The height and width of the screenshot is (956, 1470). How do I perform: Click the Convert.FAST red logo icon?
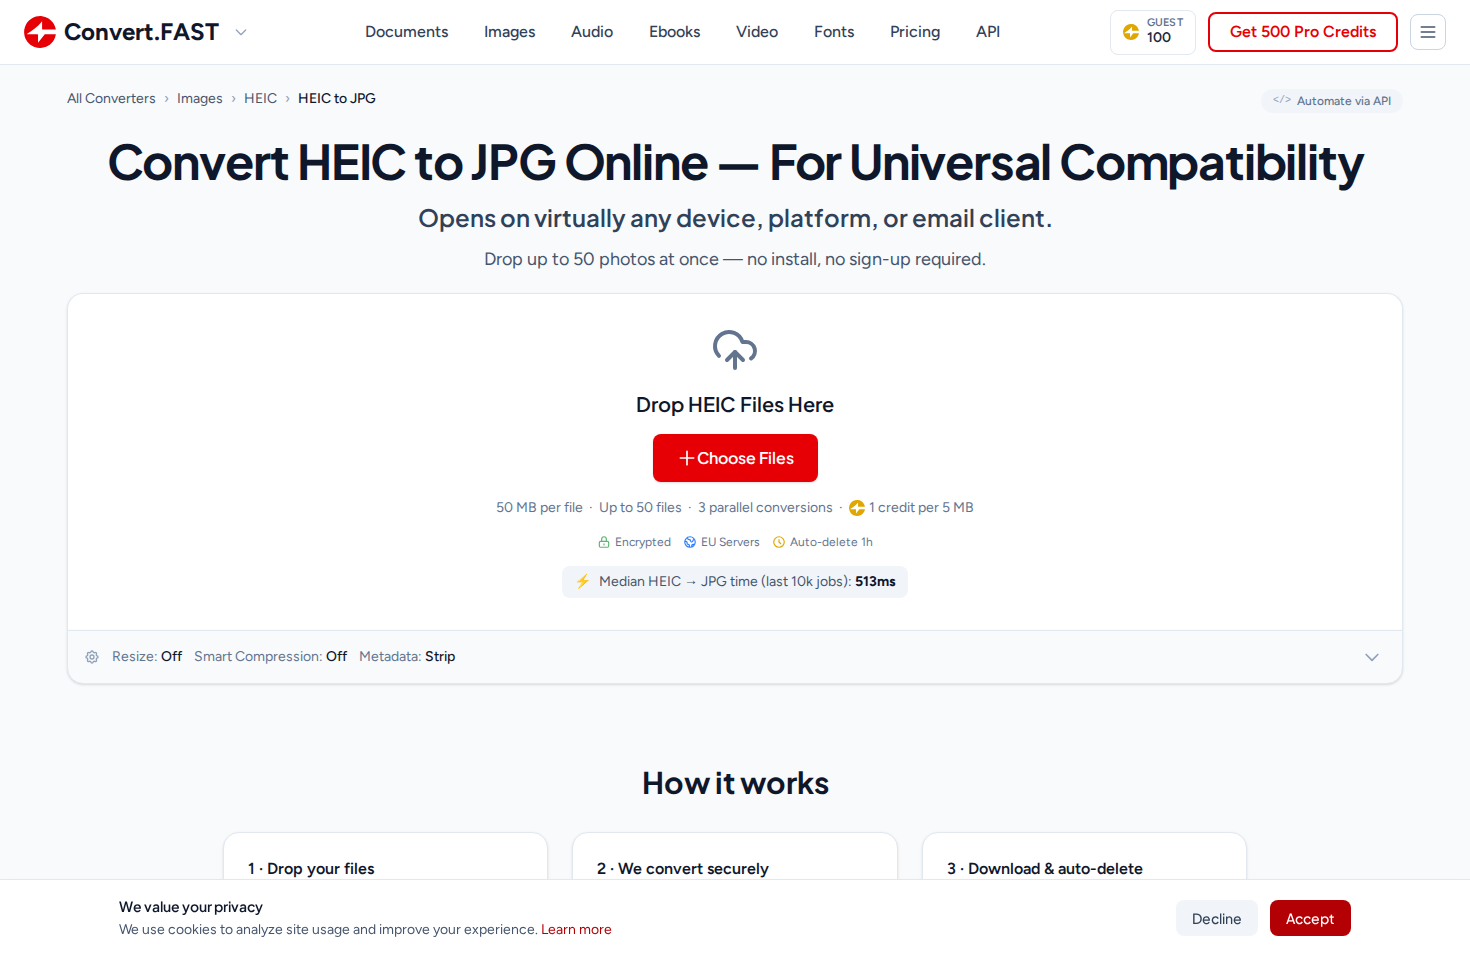coord(40,32)
